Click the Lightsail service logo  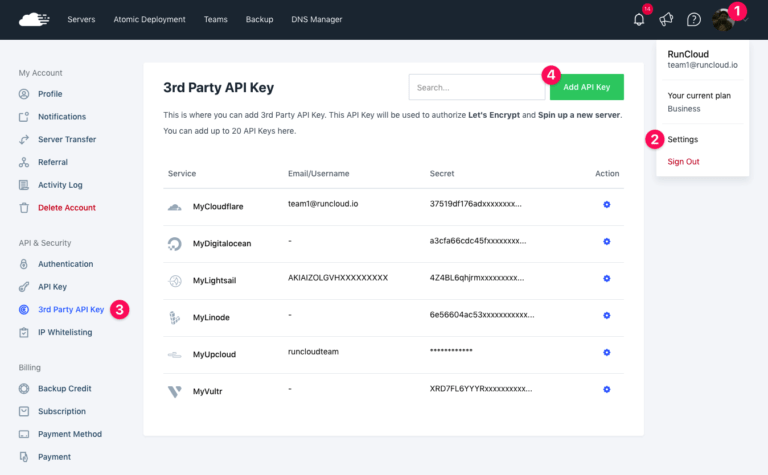175,281
